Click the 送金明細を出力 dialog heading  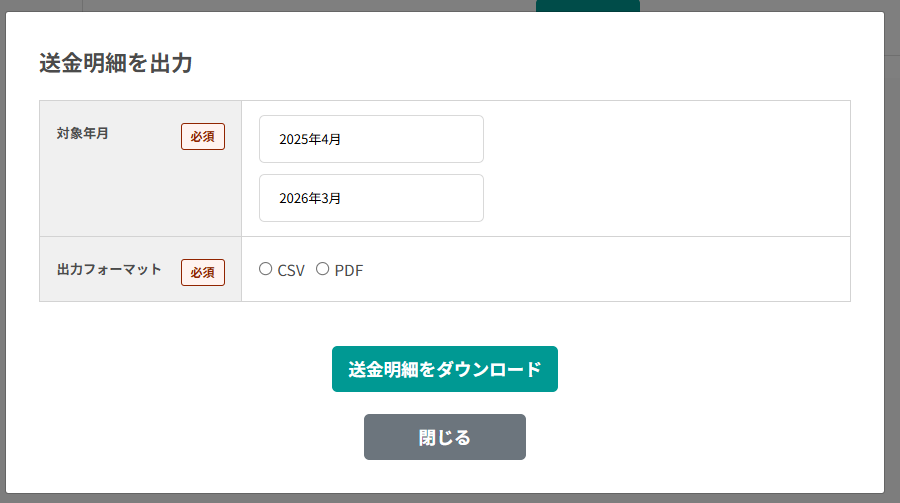pos(115,63)
